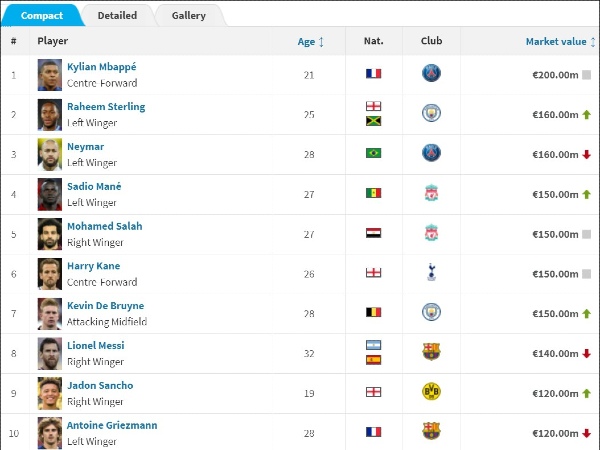Click the sort arrows beside the Age header
Viewport: 600px width, 450px height.
(x=321, y=42)
